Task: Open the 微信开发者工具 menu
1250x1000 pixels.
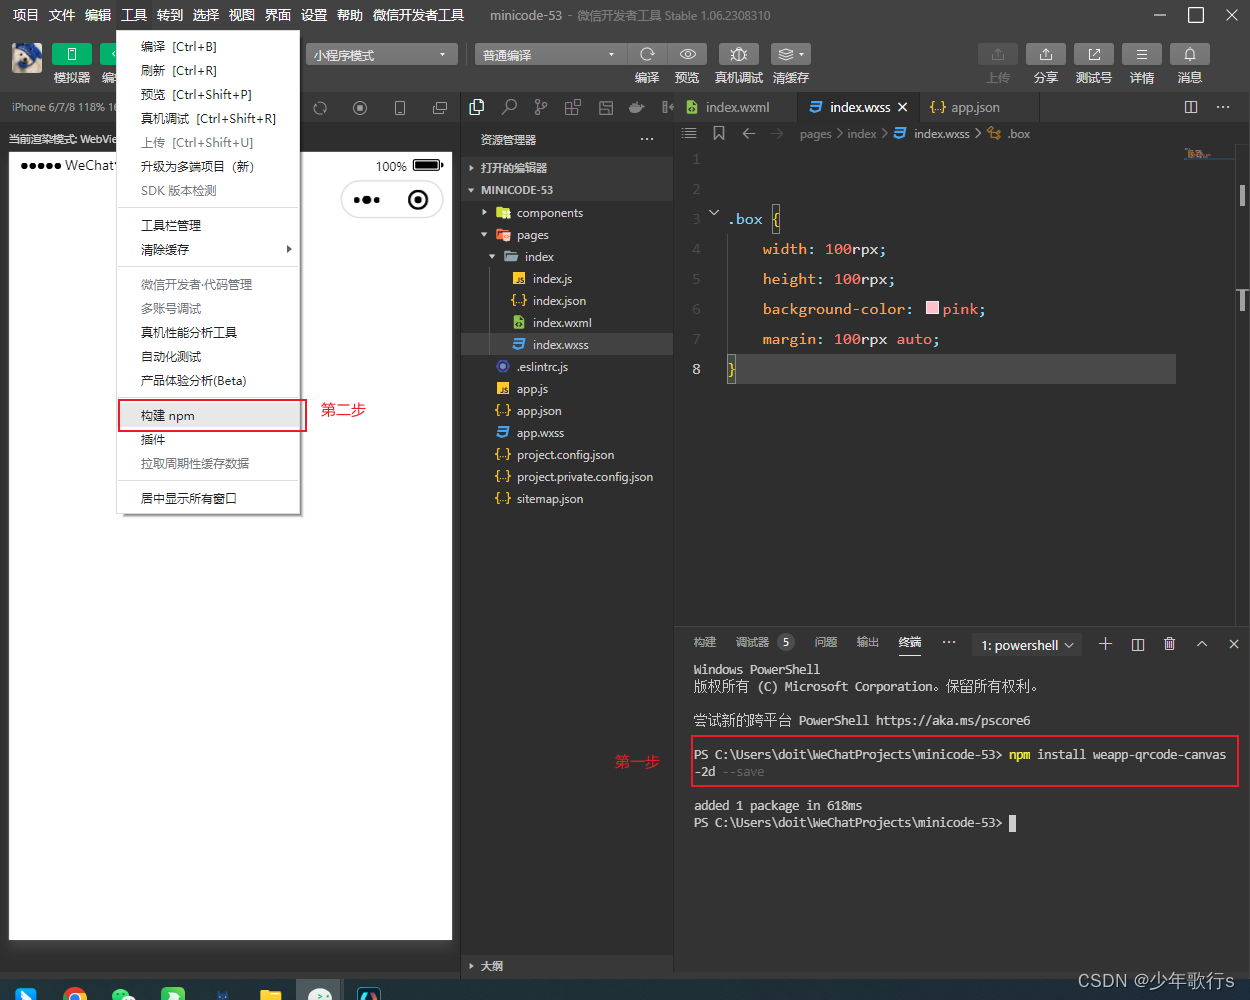Action: tap(418, 15)
